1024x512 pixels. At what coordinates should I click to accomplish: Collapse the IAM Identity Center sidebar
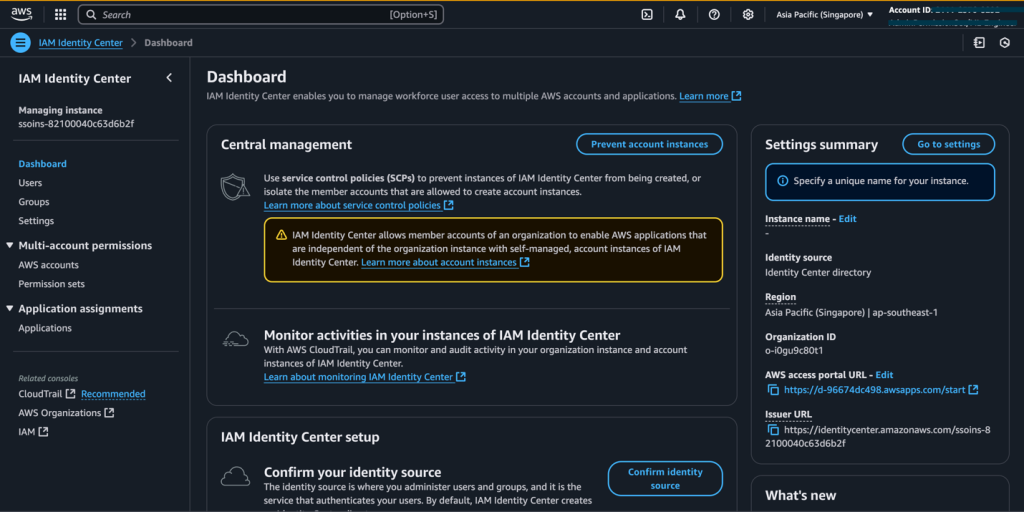point(169,78)
